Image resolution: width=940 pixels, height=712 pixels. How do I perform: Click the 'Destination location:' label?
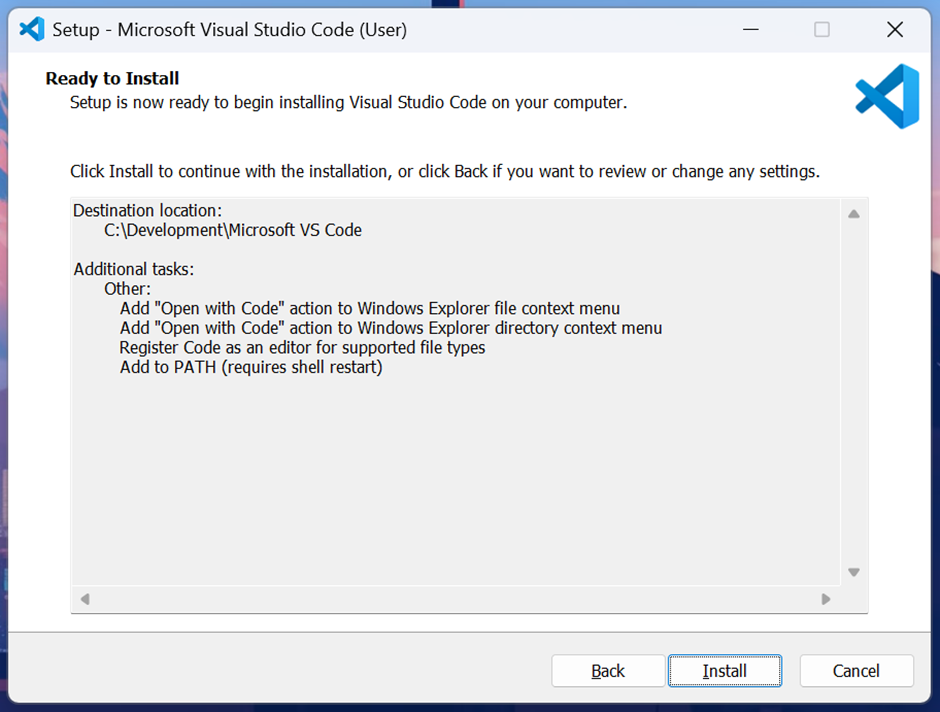(x=147, y=210)
